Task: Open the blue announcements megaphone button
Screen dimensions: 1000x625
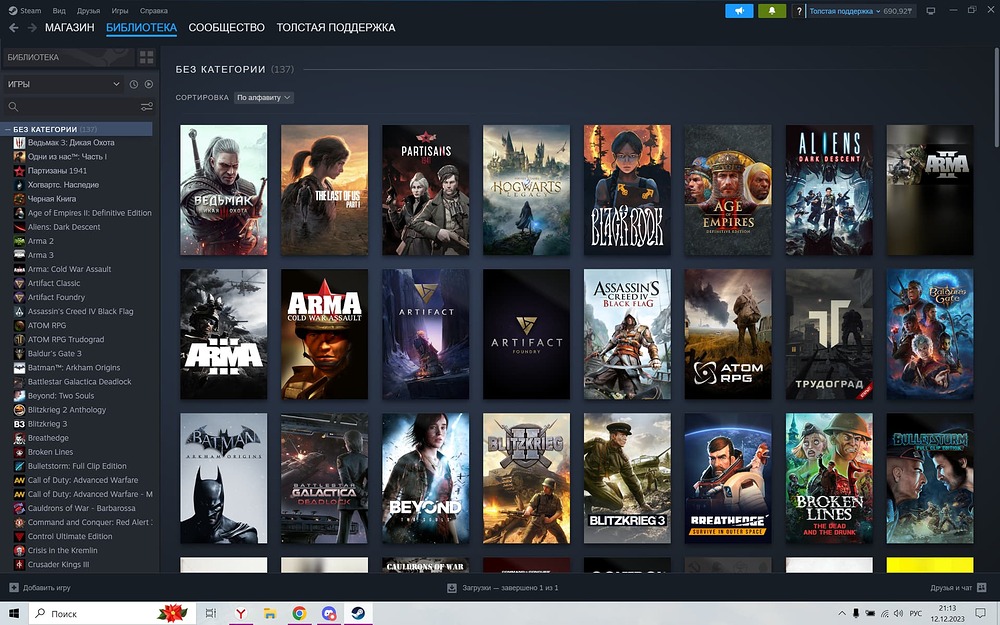Action: tap(739, 11)
